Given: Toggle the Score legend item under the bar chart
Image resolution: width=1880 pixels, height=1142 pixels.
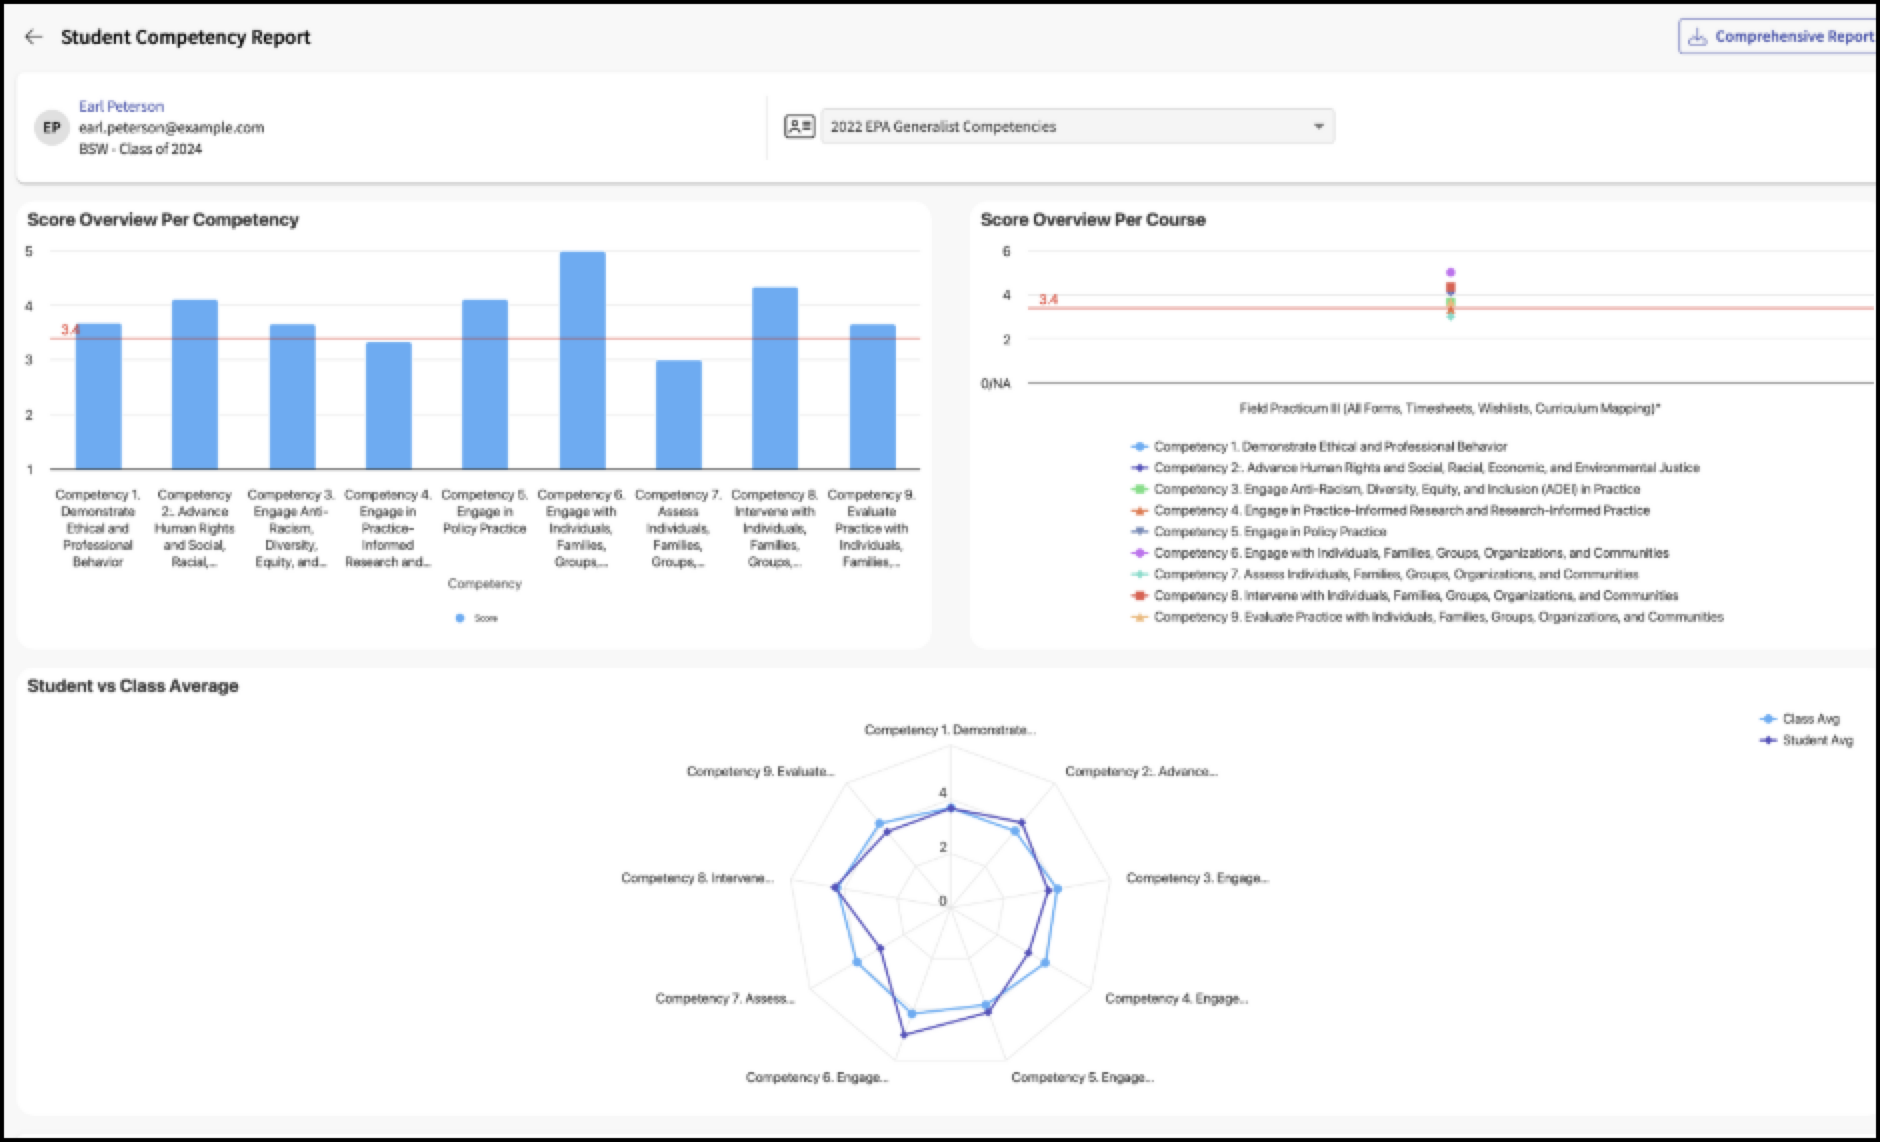Looking at the screenshot, I should (x=476, y=618).
